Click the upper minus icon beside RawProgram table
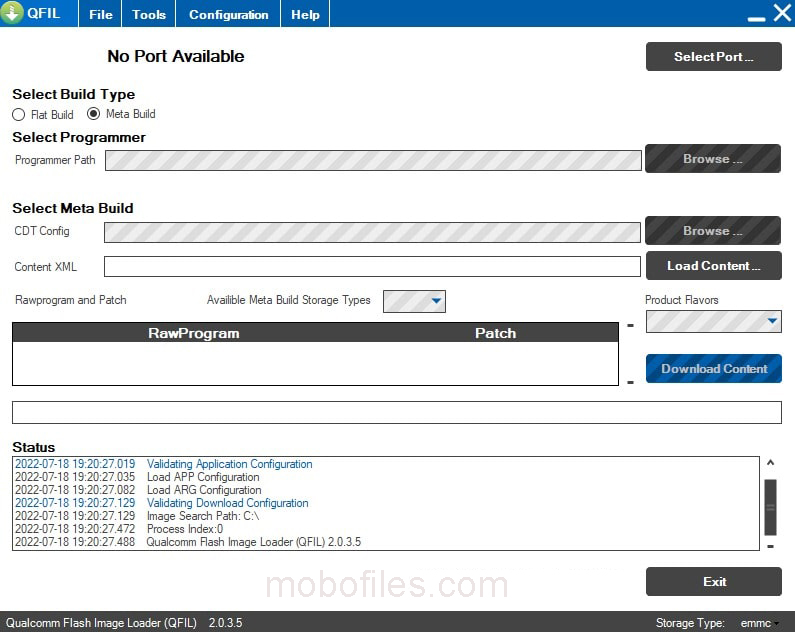 pos(630,325)
